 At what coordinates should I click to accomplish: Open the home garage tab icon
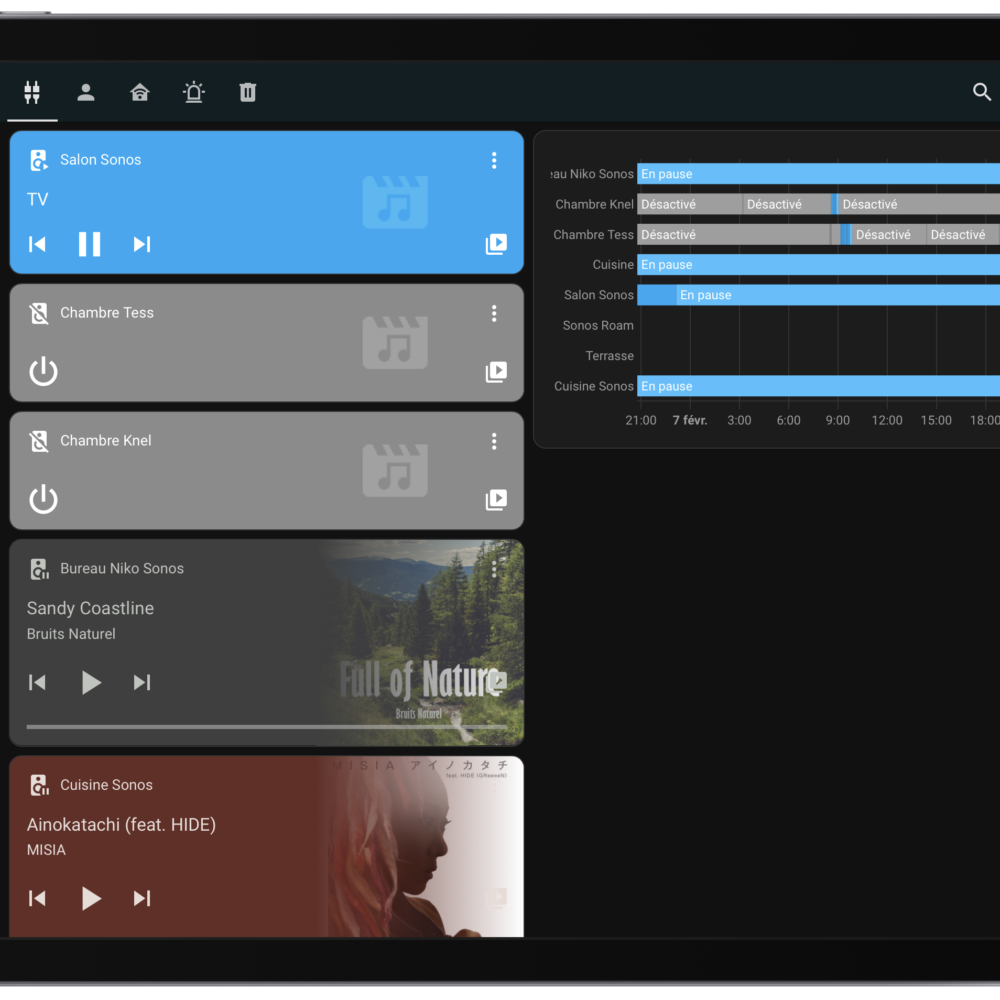click(140, 92)
